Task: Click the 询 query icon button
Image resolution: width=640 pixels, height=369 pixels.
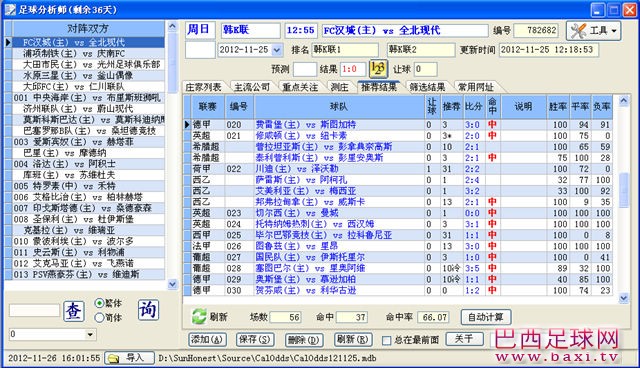Action: pos(148,310)
